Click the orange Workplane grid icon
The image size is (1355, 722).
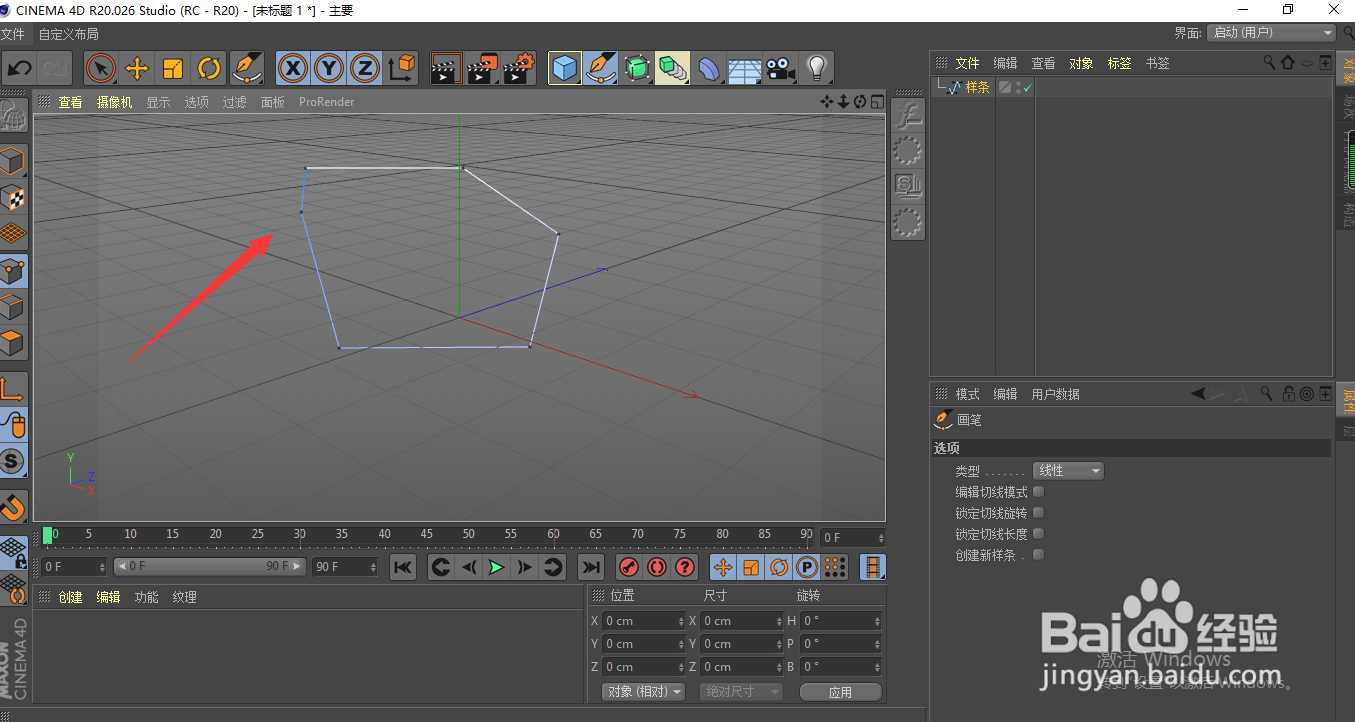[x=13, y=235]
